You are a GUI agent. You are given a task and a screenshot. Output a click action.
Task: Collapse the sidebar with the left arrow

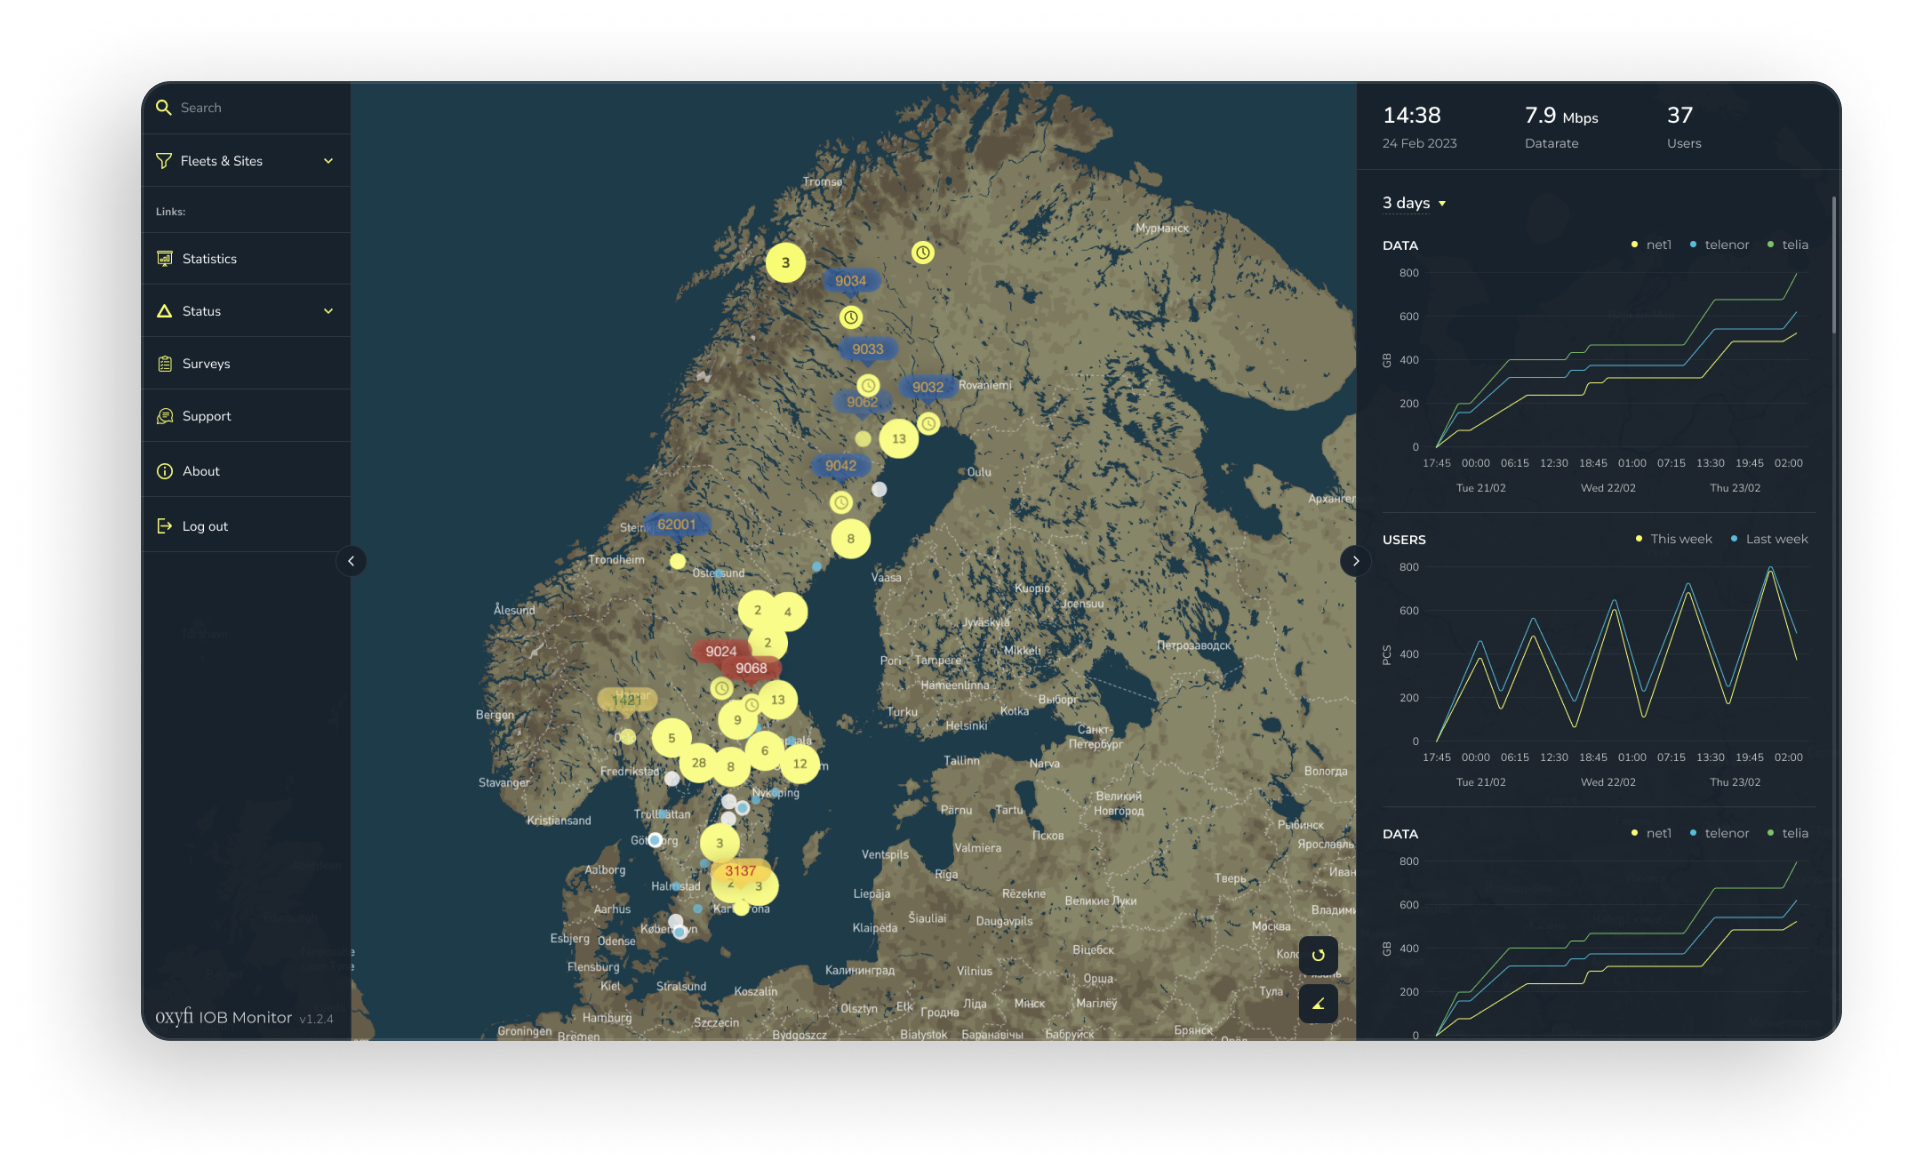tap(352, 561)
